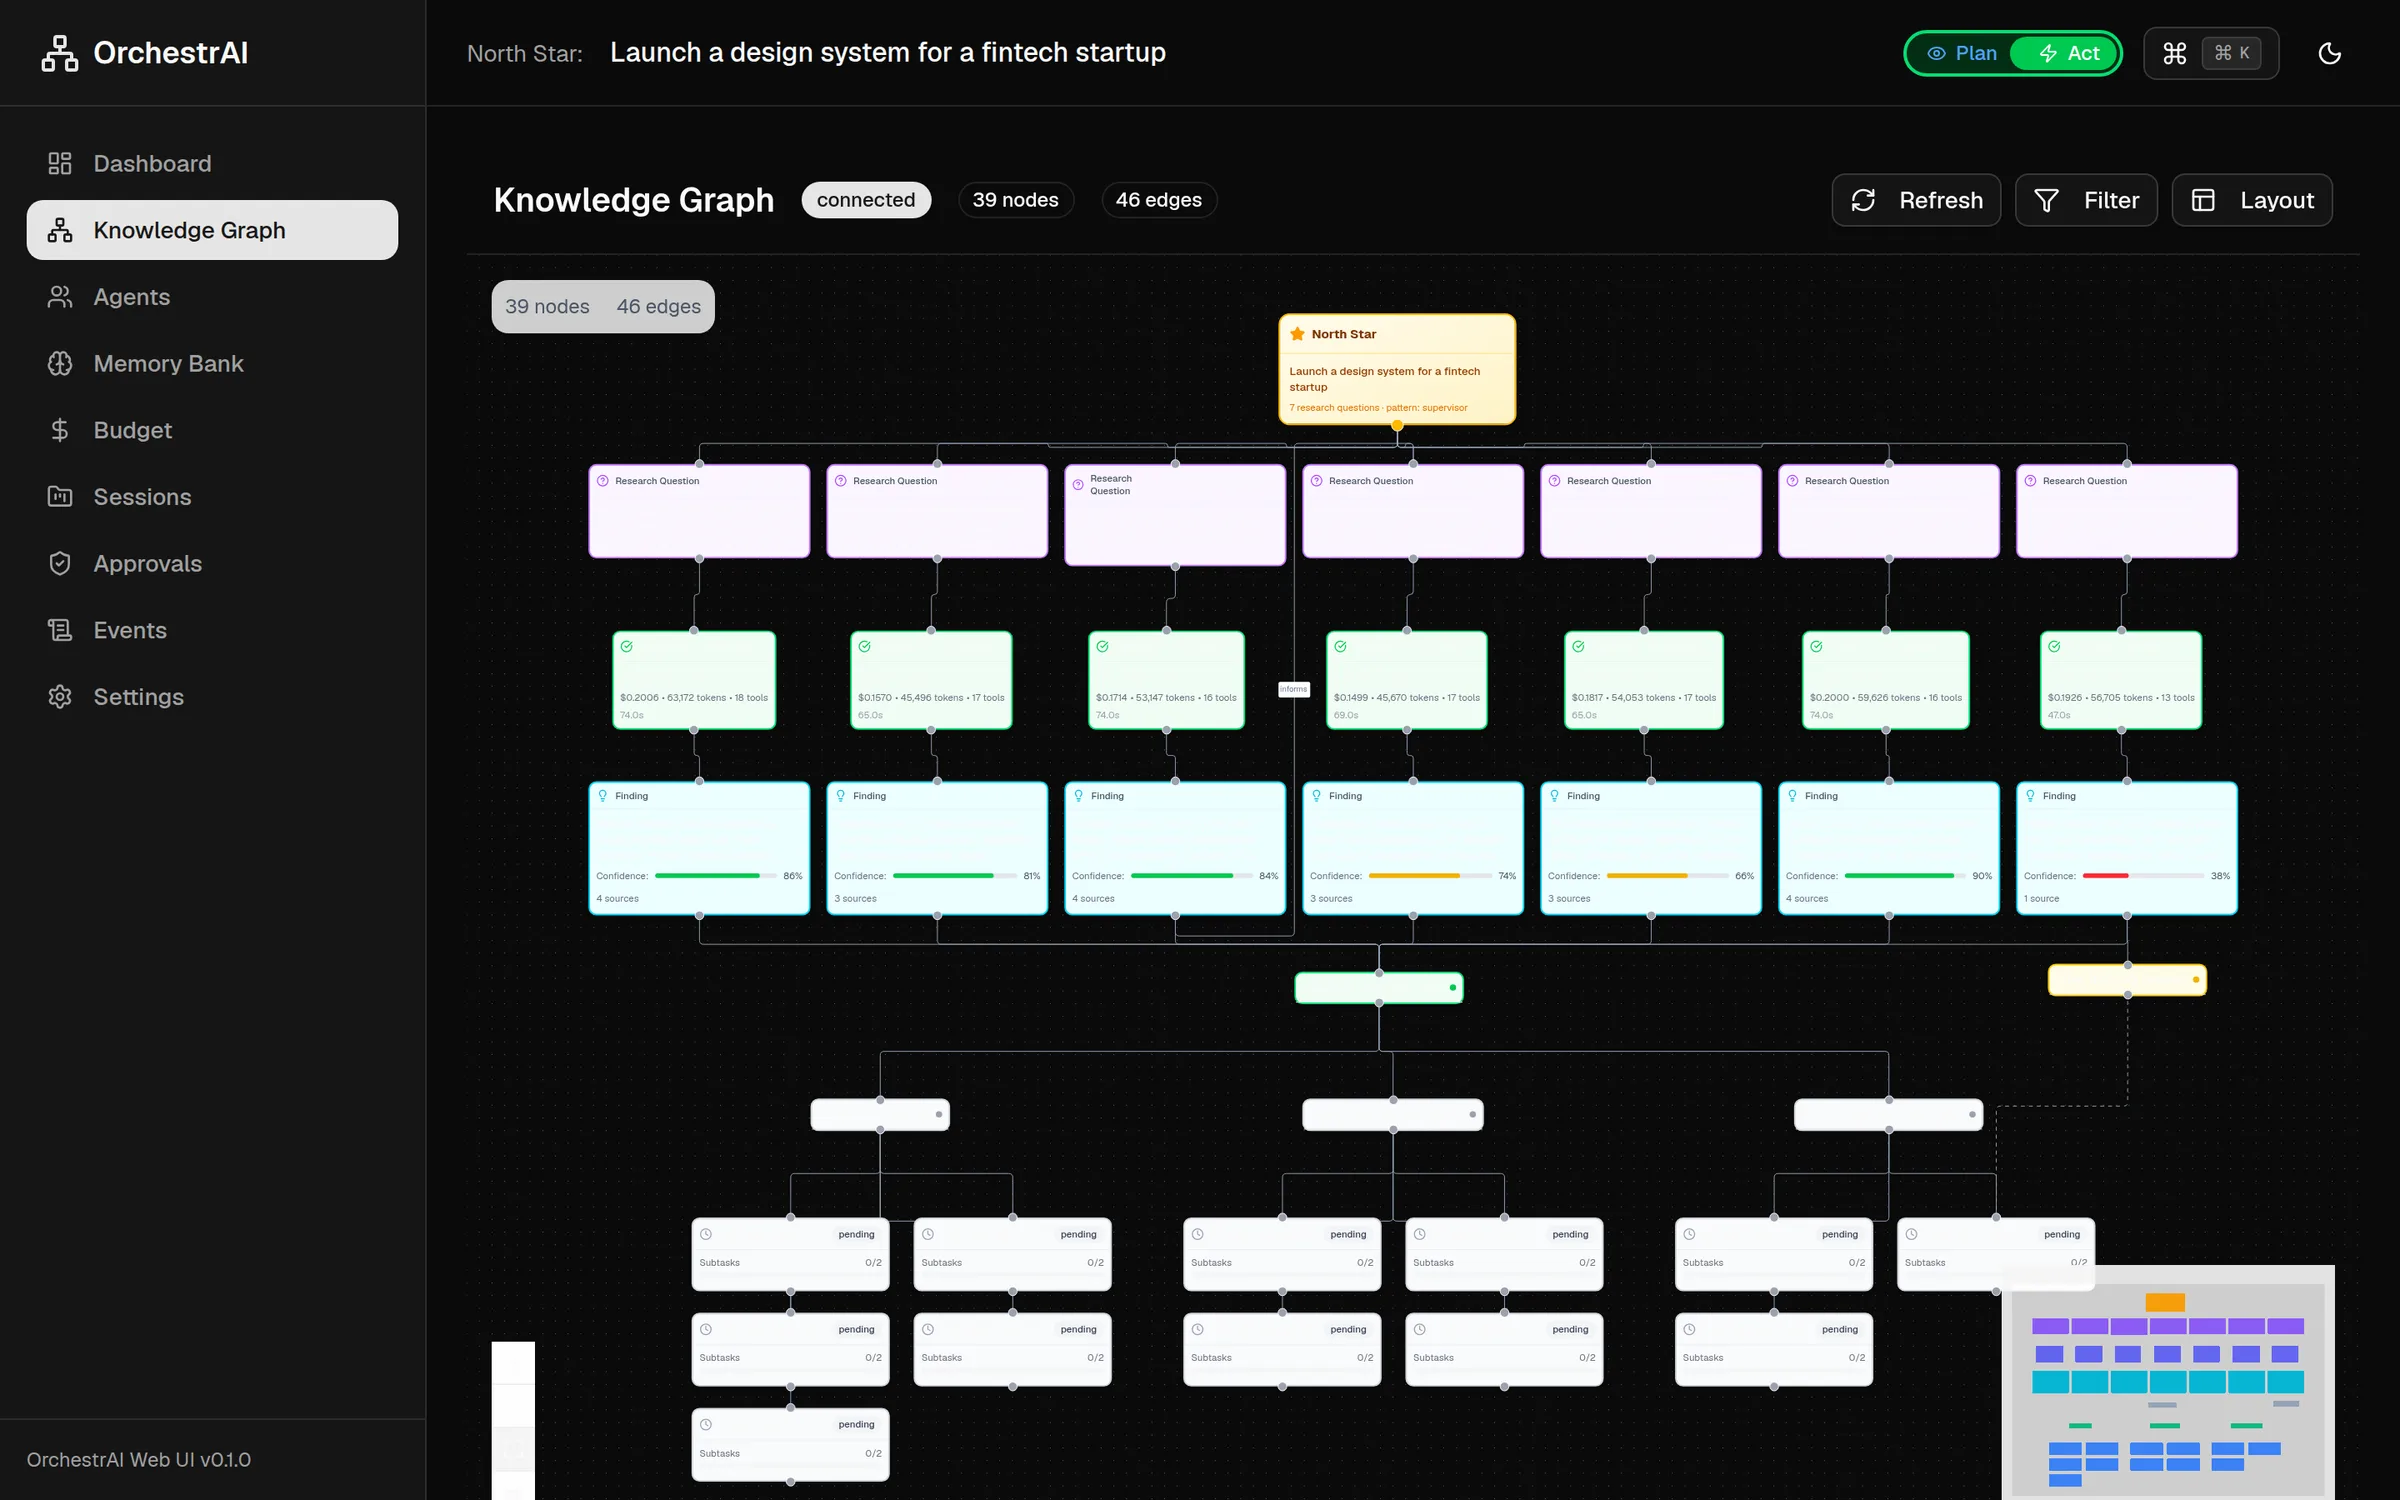Click the 74% confidence bar
Image resolution: width=2400 pixels, height=1500 pixels.
point(1429,876)
